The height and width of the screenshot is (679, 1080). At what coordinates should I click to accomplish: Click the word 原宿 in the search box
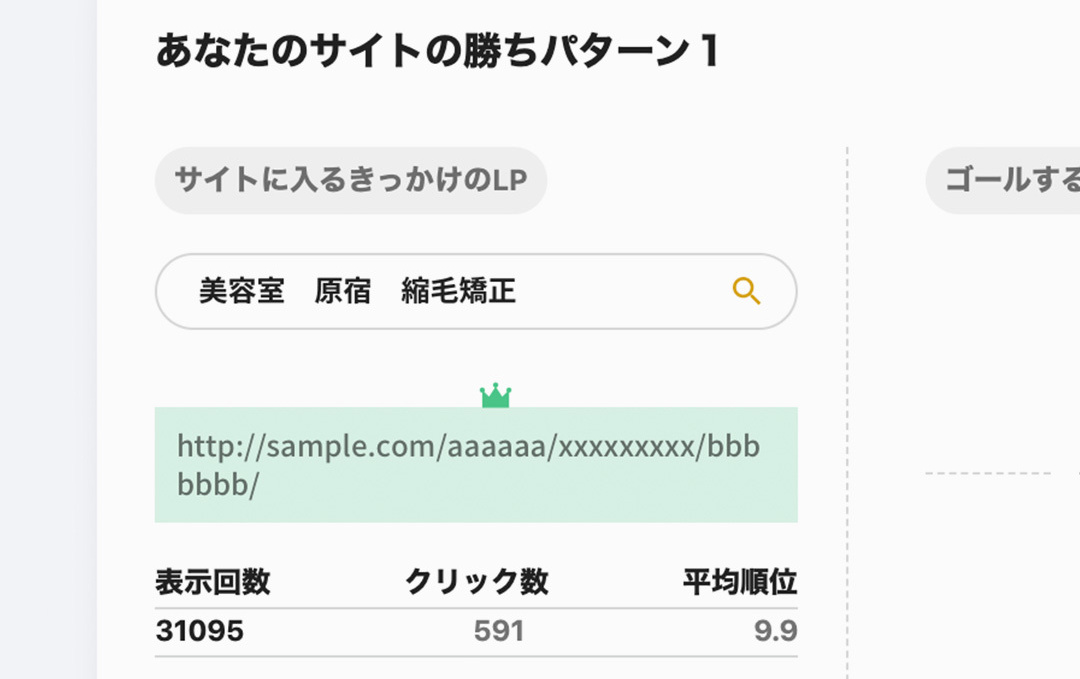point(342,291)
